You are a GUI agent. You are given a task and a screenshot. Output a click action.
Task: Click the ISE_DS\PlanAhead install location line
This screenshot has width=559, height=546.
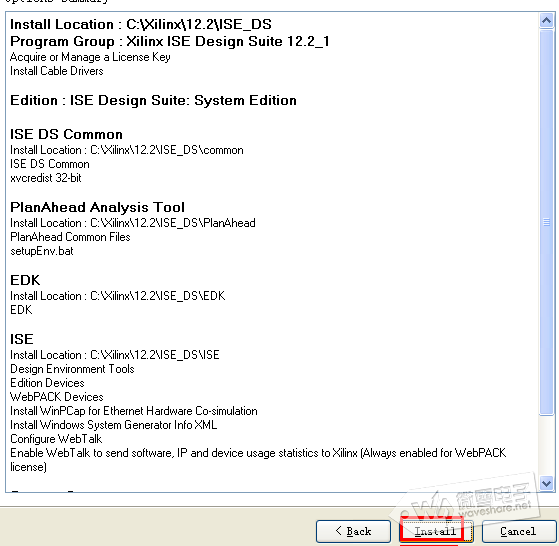[133, 223]
